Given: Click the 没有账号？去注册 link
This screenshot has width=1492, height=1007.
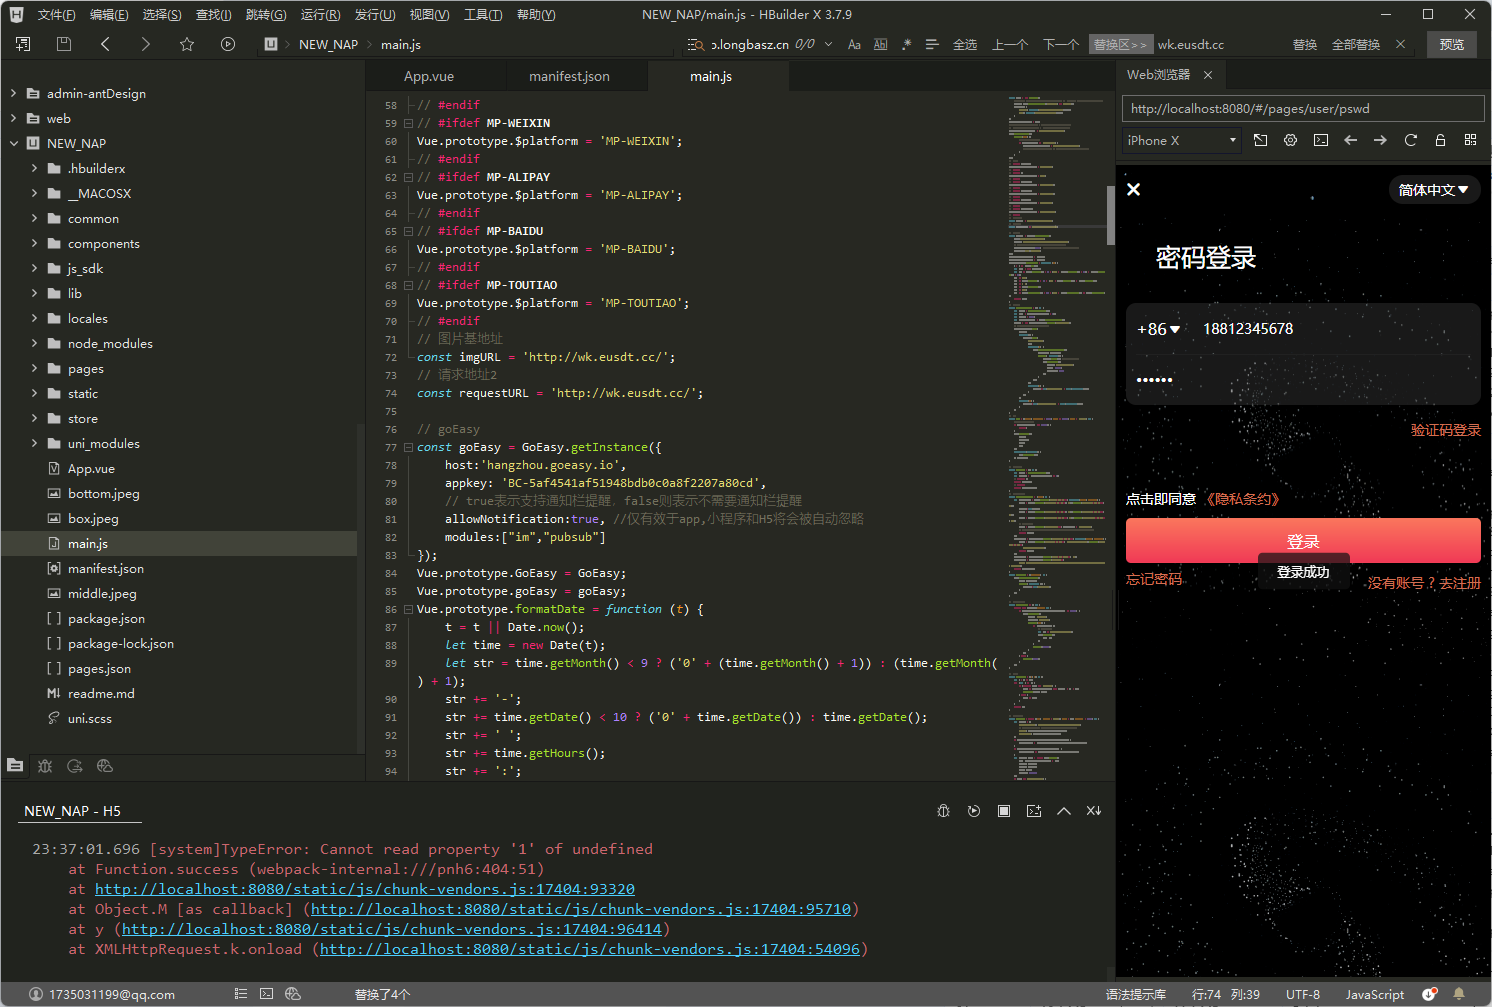Looking at the screenshot, I should (x=1424, y=583).
